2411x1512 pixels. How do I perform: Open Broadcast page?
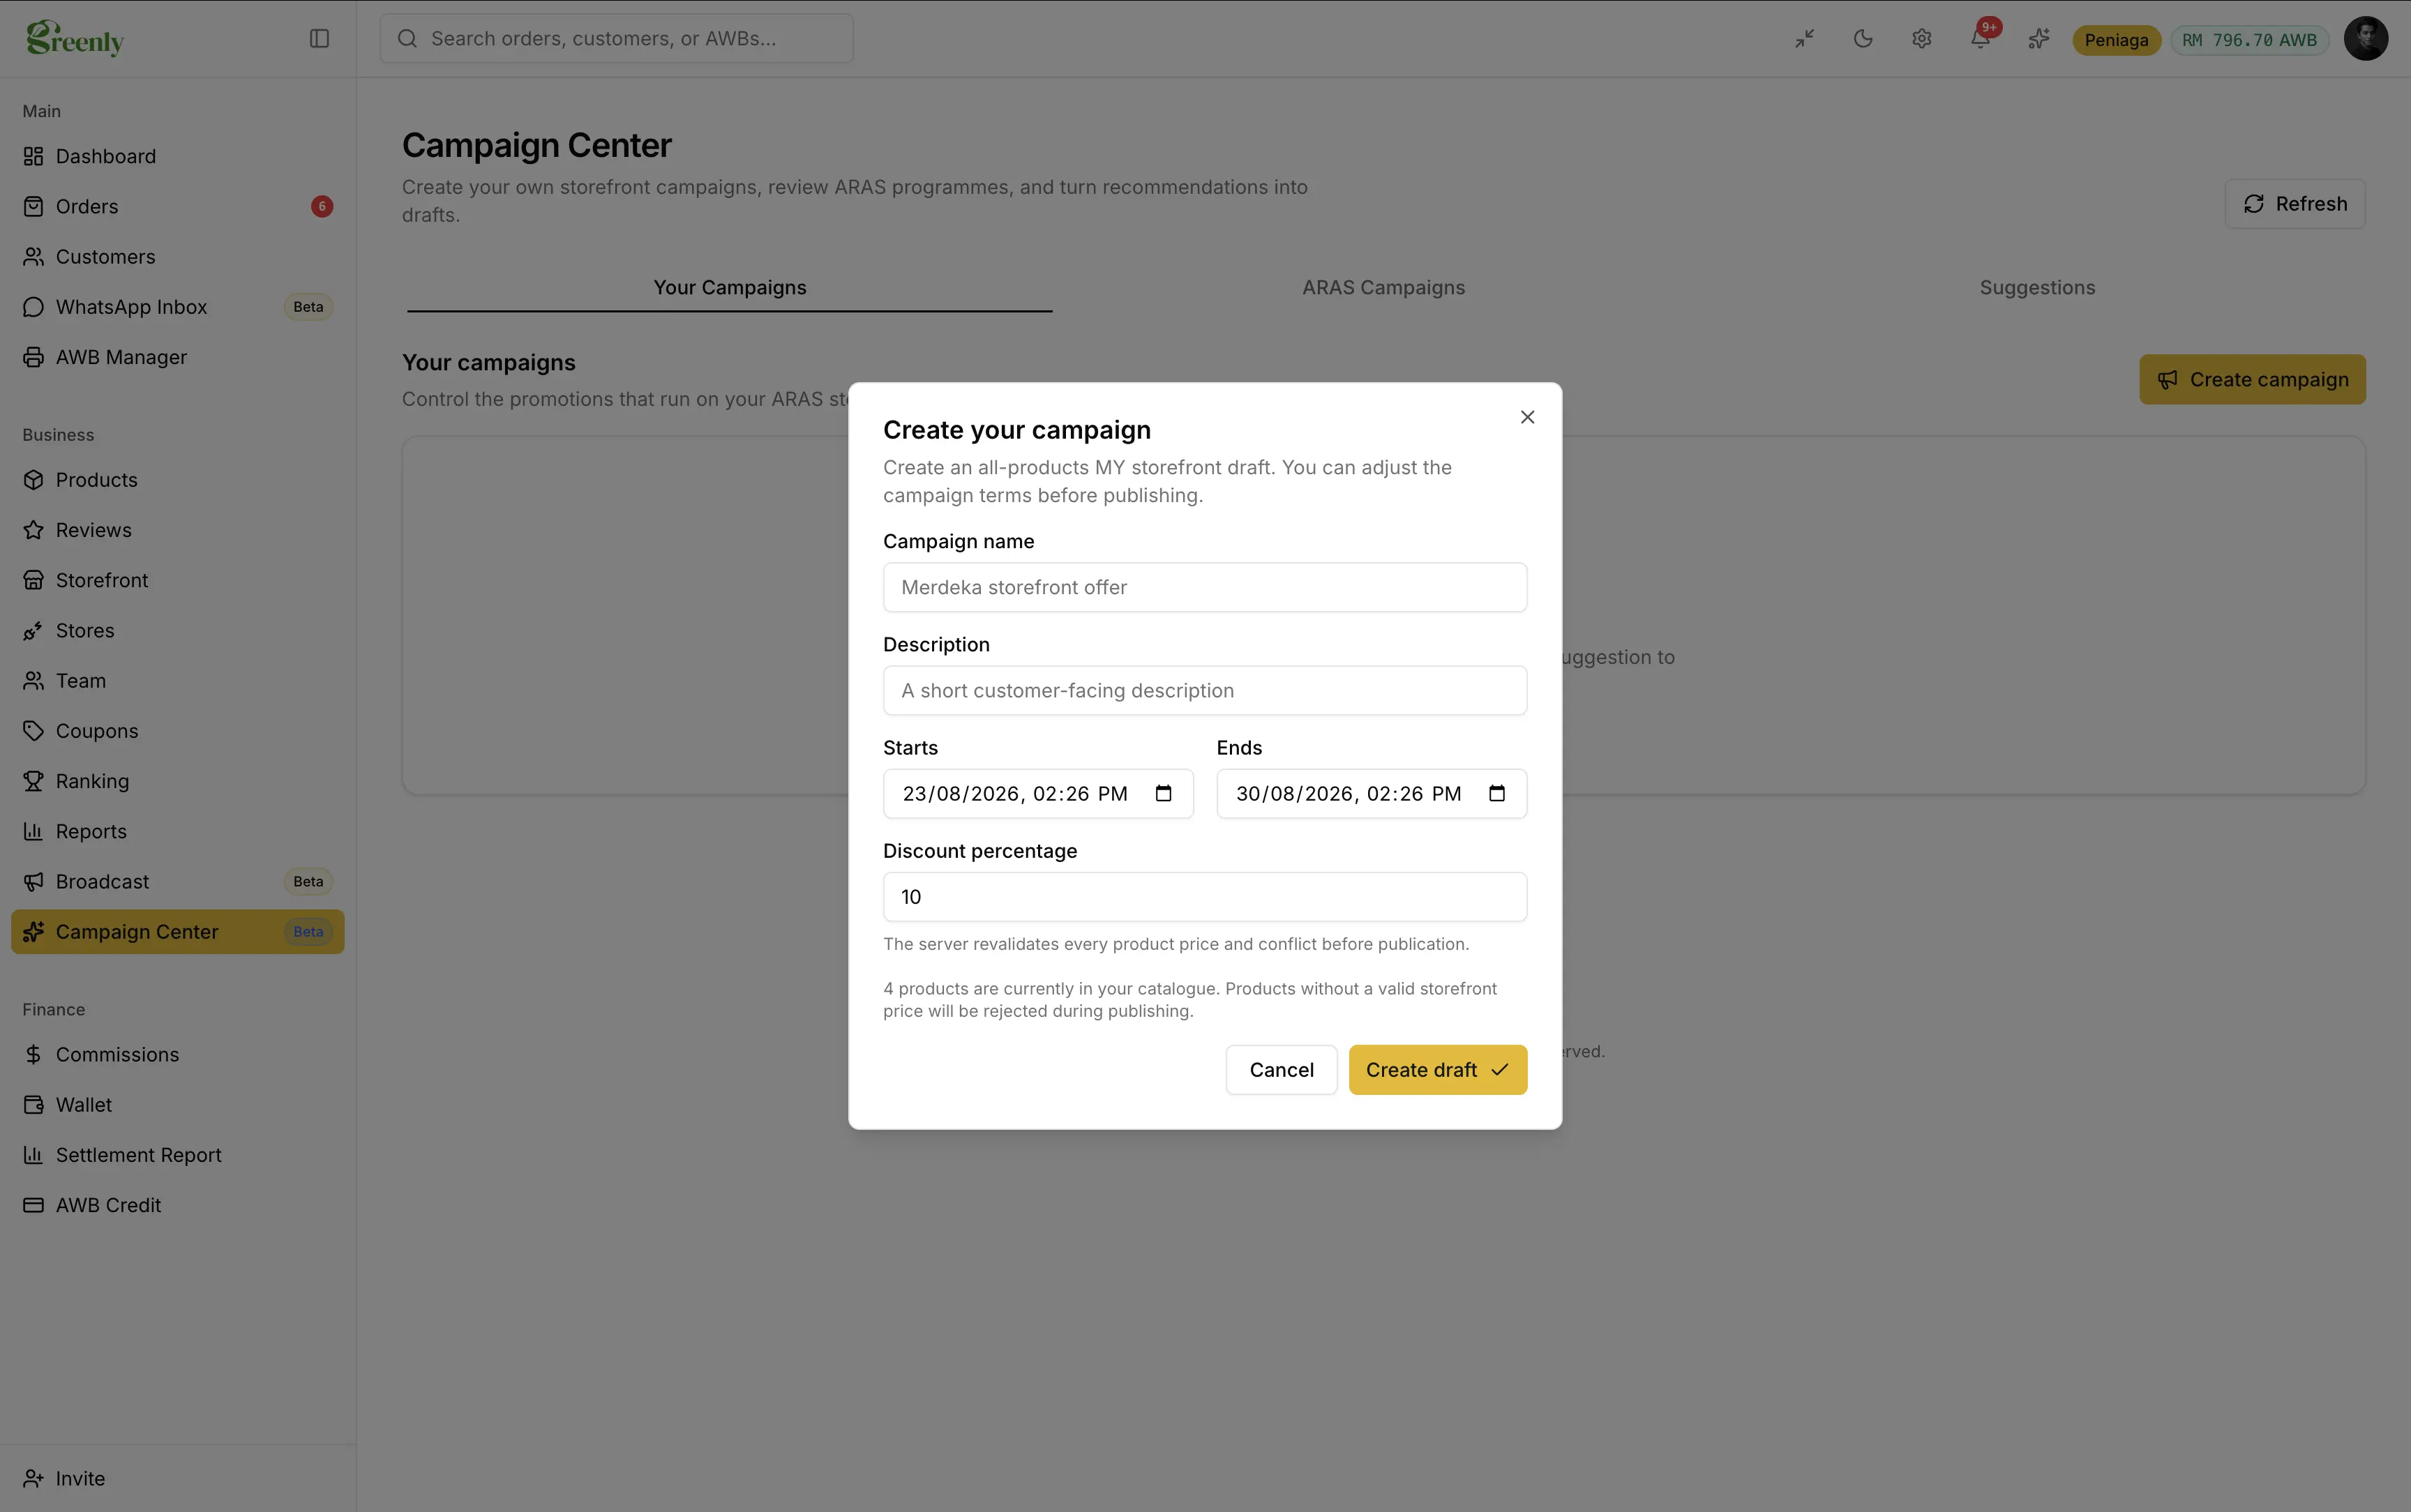[x=178, y=882]
